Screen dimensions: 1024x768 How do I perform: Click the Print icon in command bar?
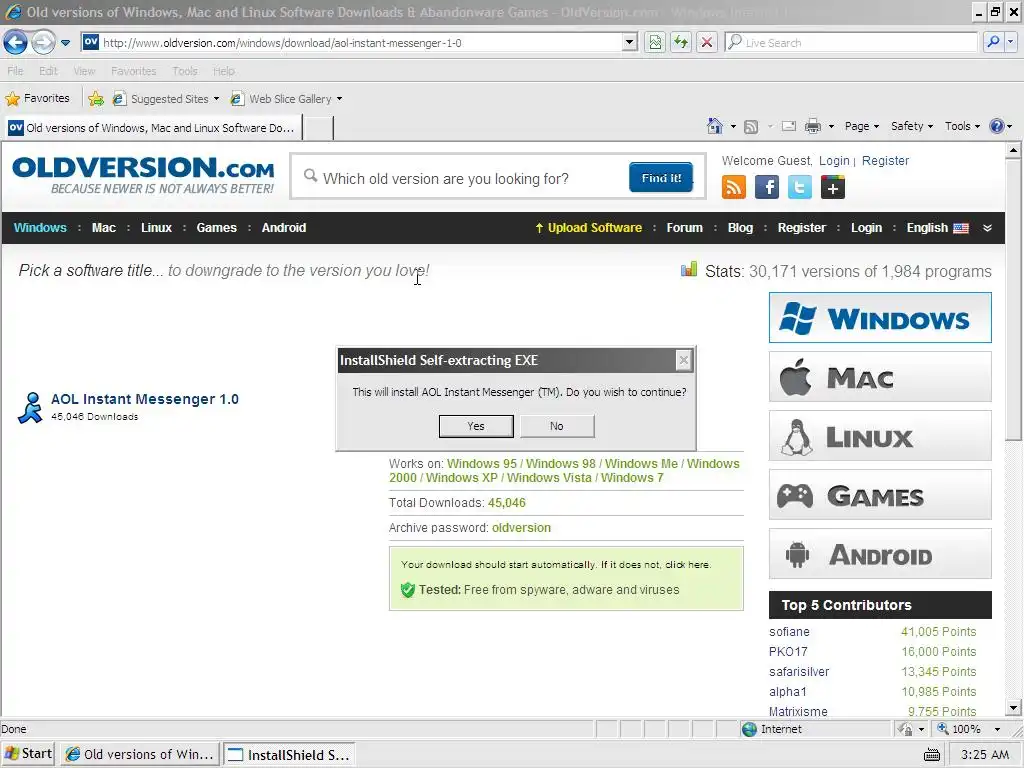[813, 126]
